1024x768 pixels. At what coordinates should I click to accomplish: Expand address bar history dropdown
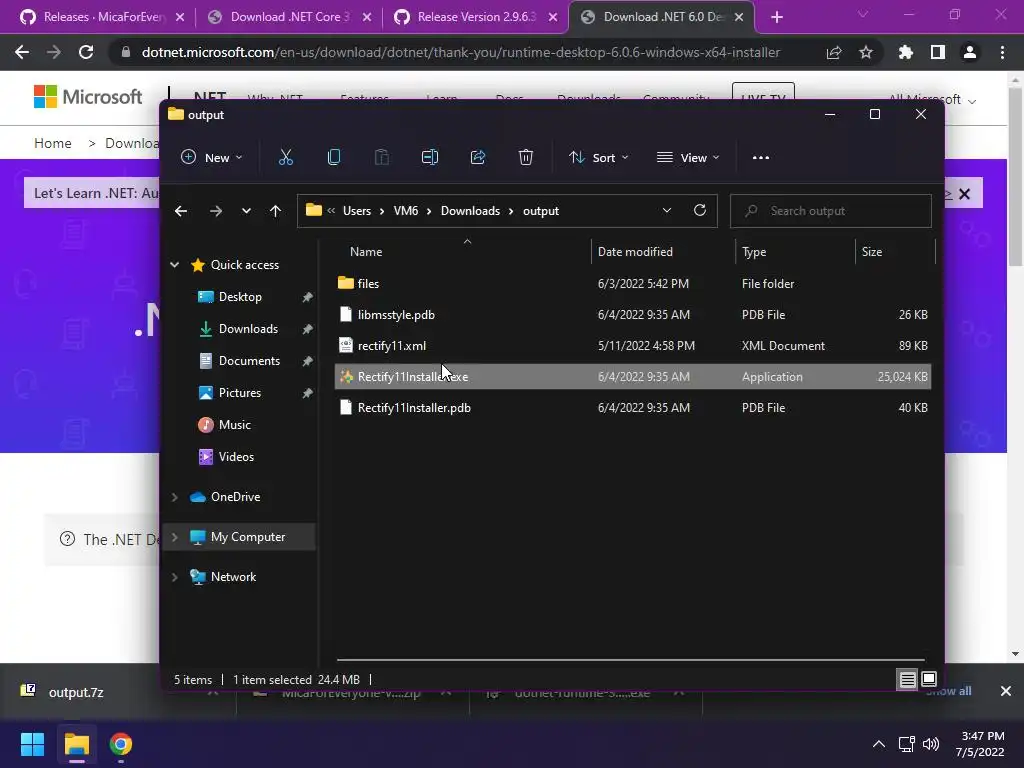(667, 210)
